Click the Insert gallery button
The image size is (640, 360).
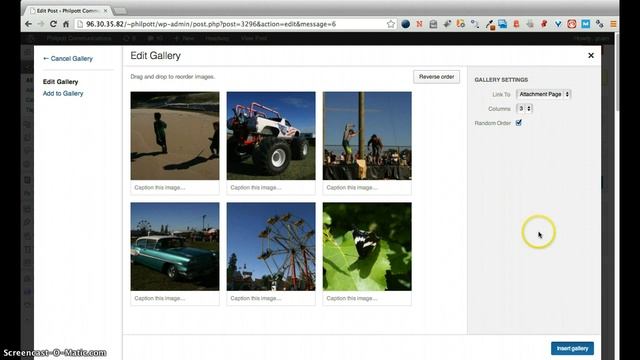pos(572,348)
